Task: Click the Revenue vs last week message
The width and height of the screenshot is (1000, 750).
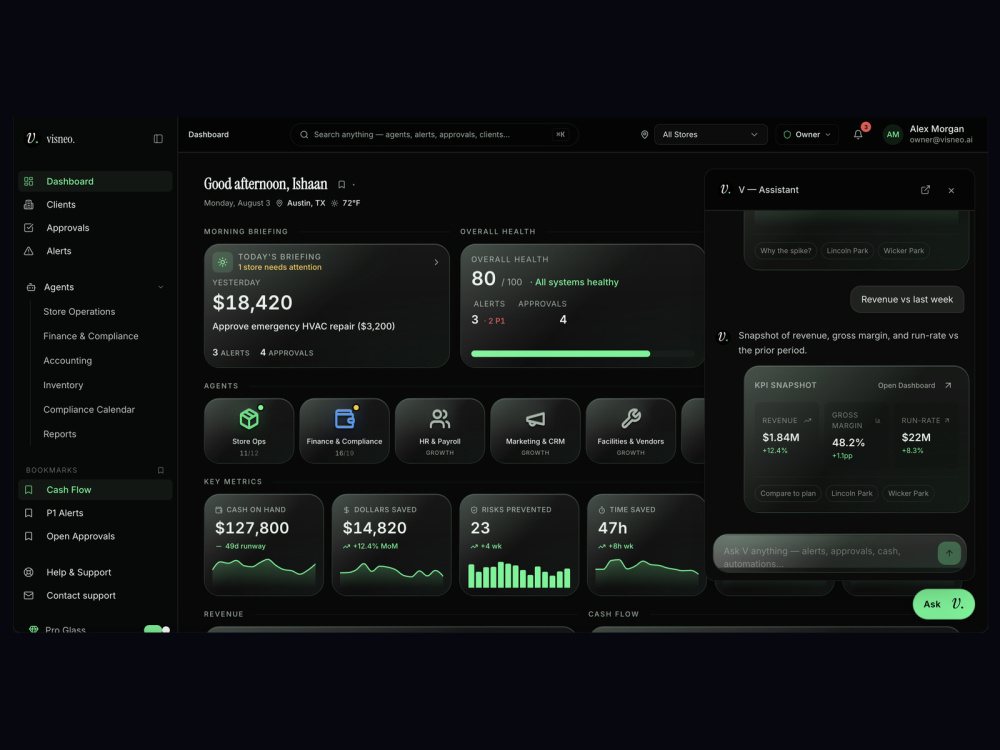Action: [907, 300]
